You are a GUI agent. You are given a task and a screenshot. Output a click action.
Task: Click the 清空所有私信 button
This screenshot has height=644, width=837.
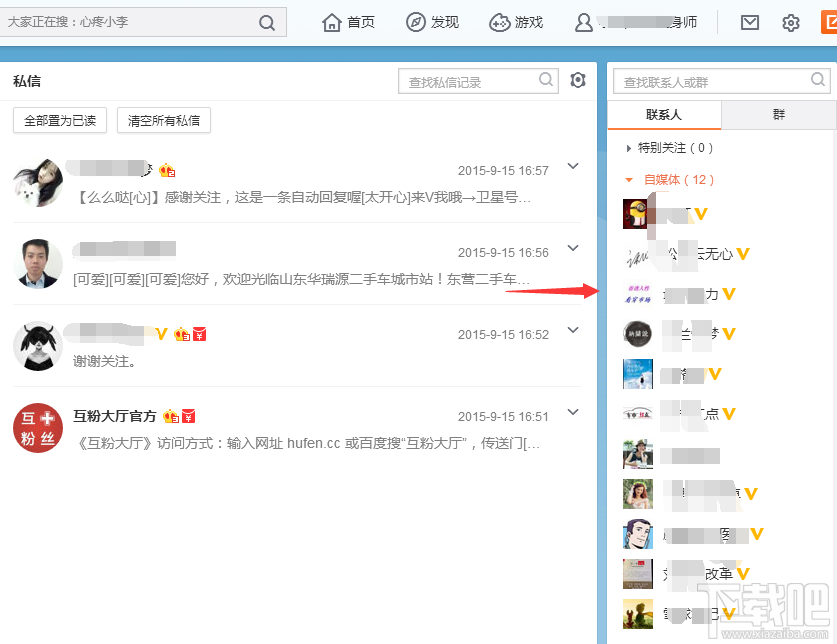pos(163,118)
